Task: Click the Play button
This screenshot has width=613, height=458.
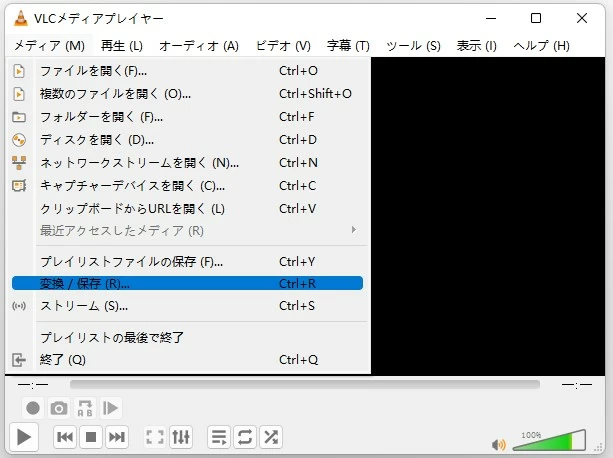Action: [x=24, y=436]
